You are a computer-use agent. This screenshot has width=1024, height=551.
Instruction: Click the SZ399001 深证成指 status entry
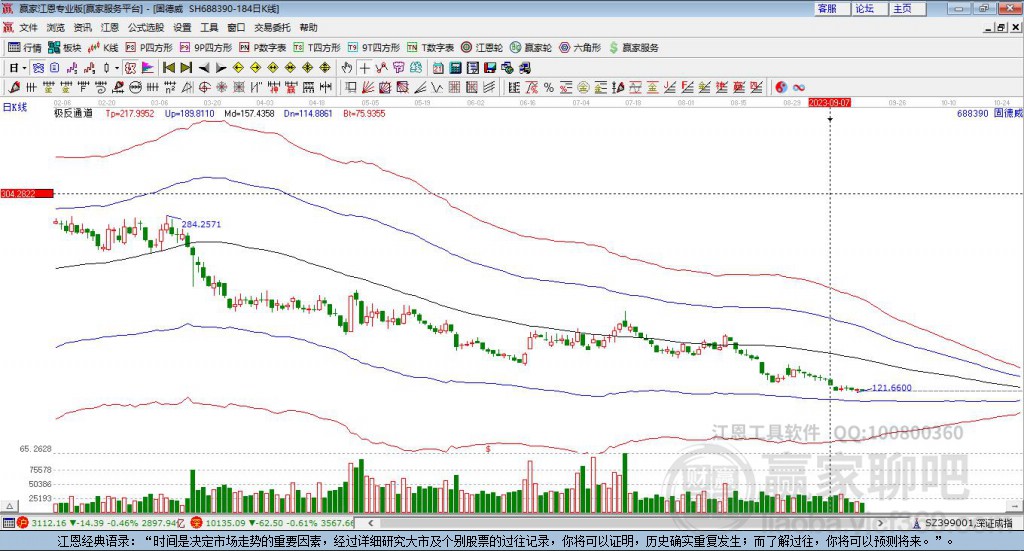click(963, 523)
